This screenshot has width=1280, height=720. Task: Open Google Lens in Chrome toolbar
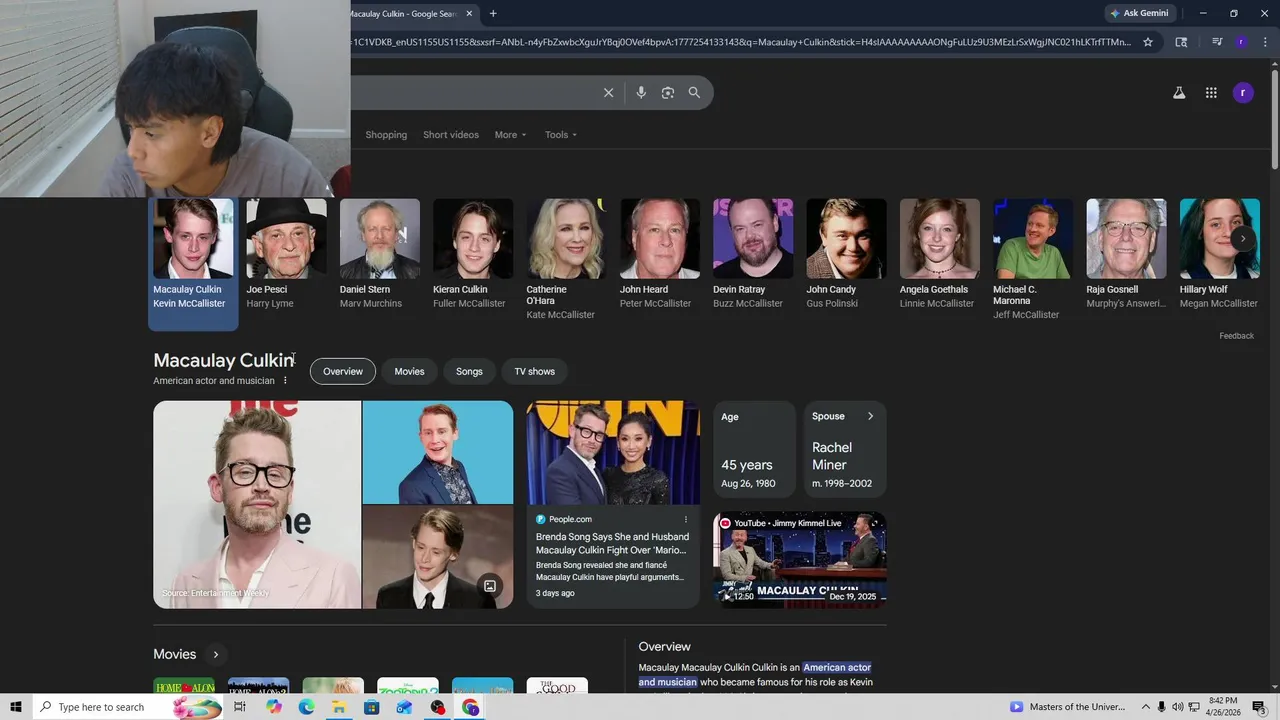pyautogui.click(x=1181, y=42)
